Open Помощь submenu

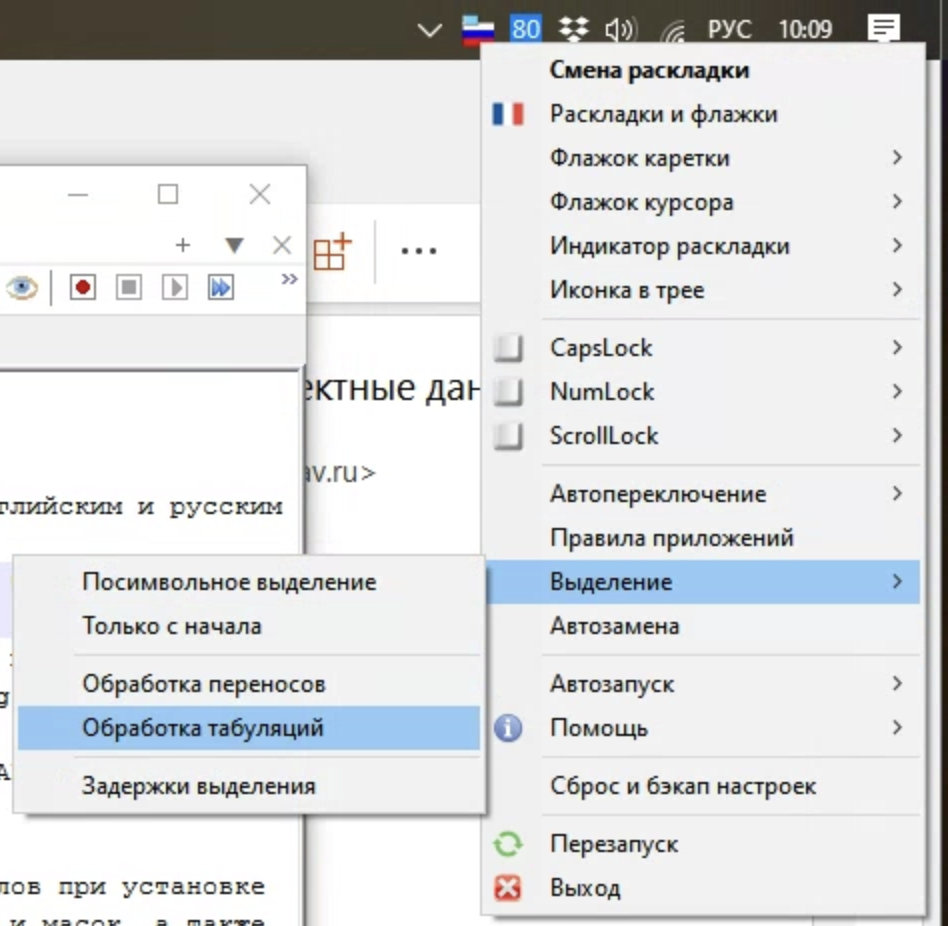tap(703, 728)
